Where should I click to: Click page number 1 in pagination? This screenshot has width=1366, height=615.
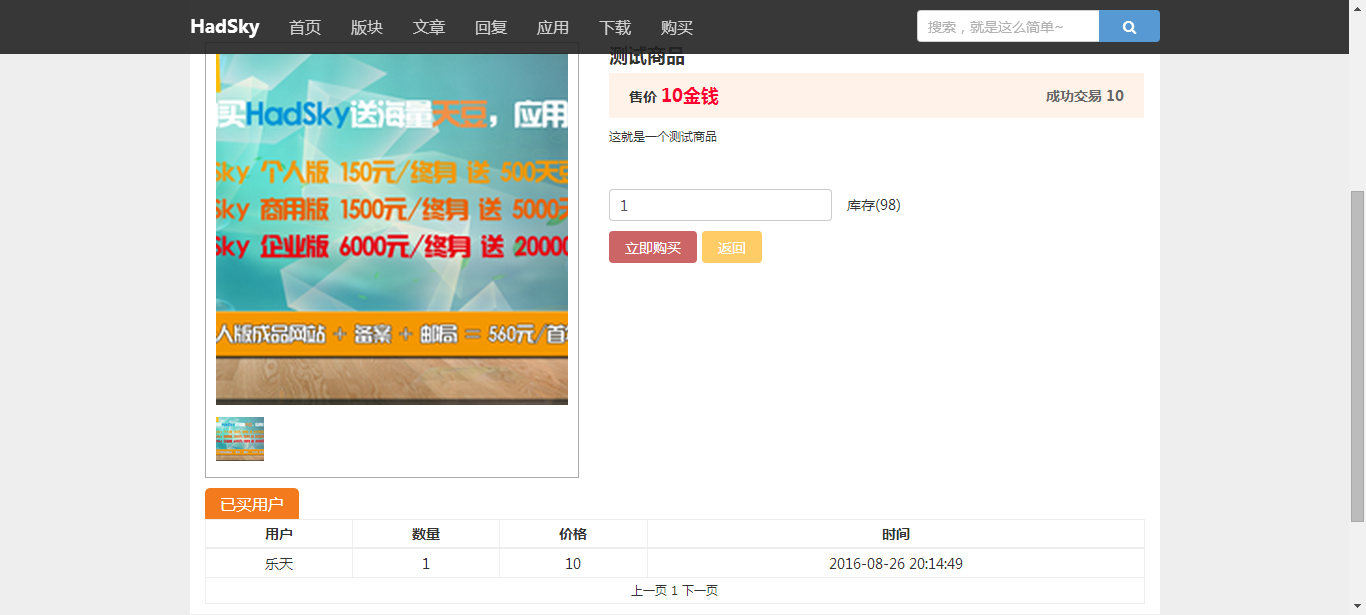[674, 591]
